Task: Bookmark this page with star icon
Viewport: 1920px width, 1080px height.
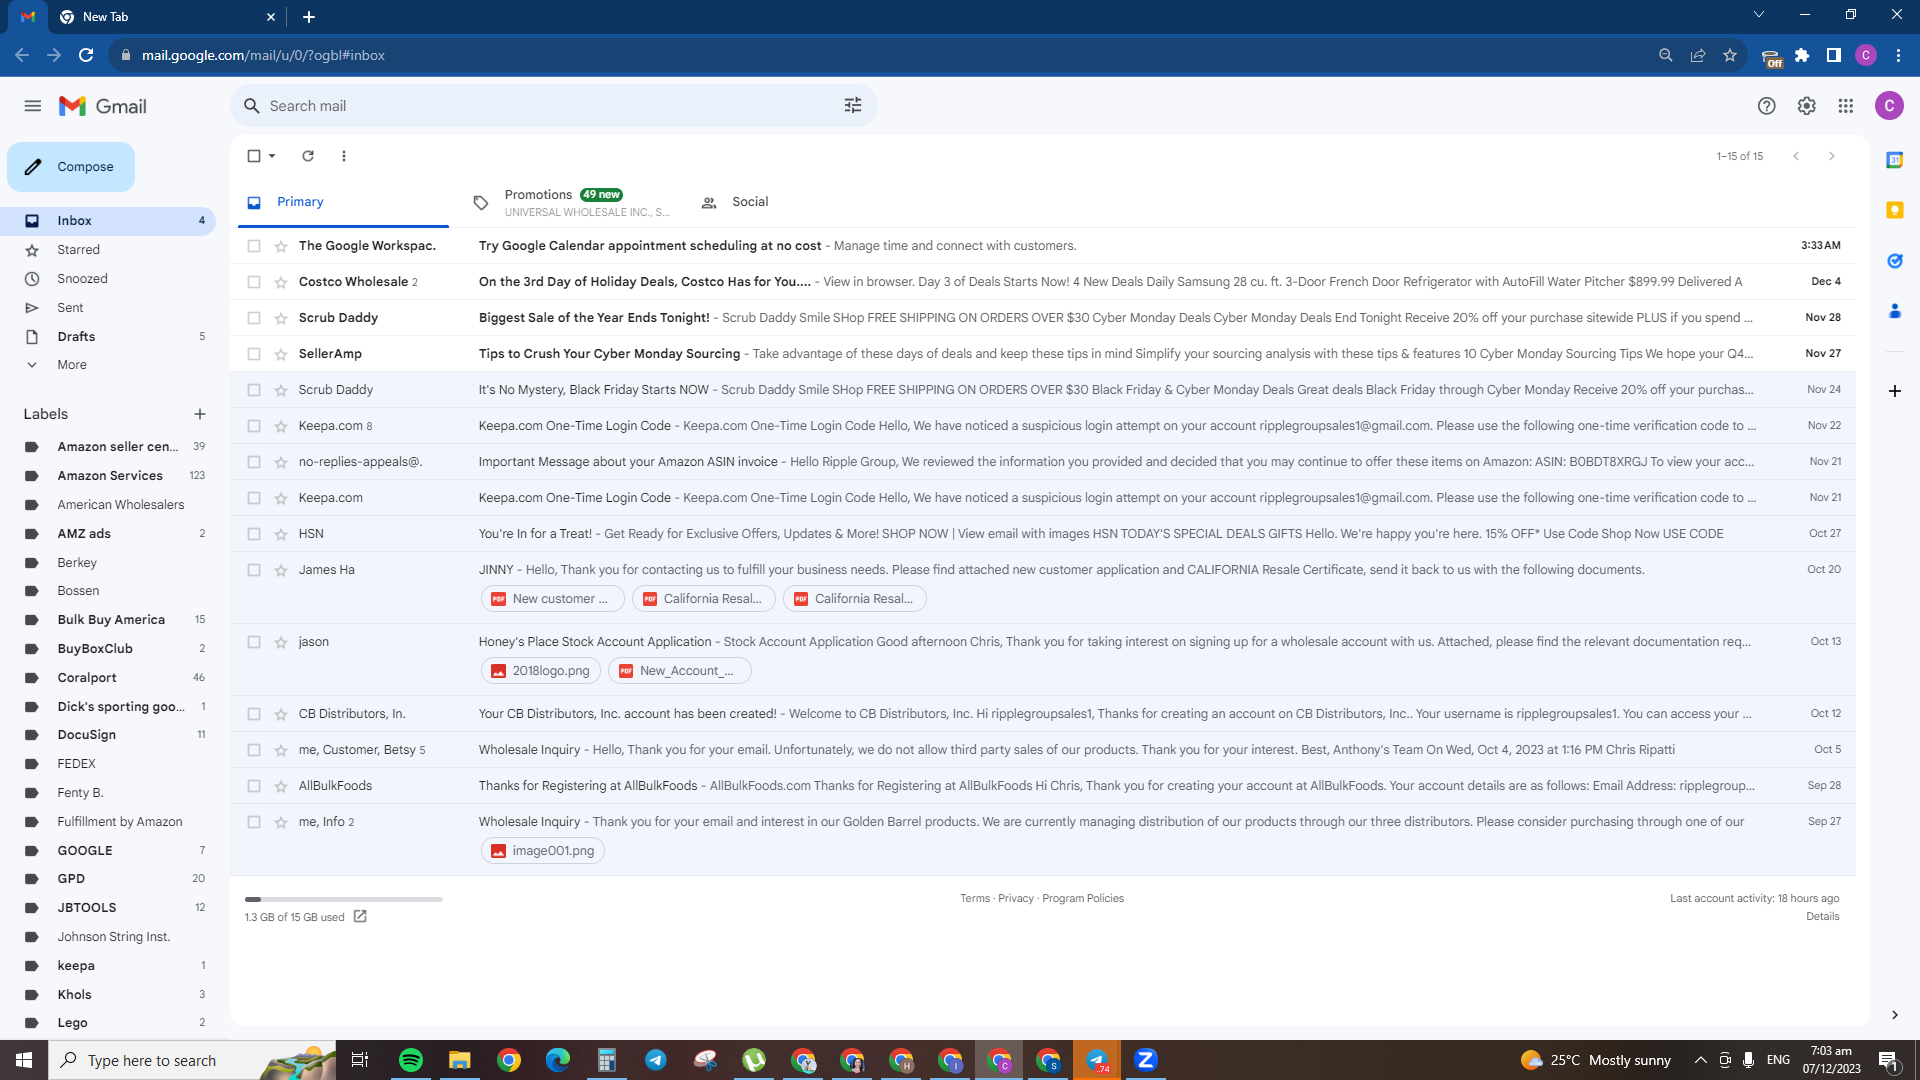Action: [1730, 55]
